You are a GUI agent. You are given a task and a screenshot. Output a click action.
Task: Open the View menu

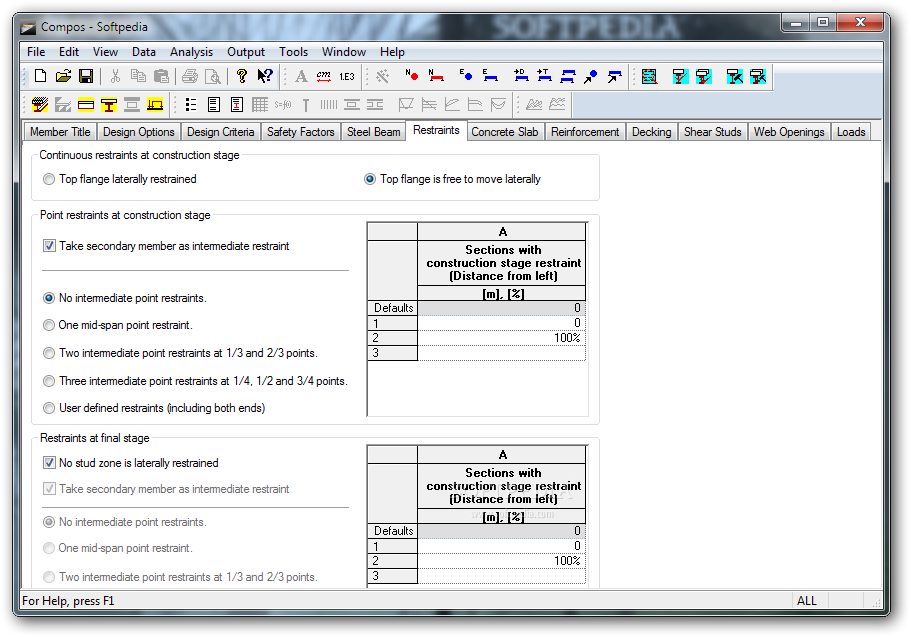[105, 52]
